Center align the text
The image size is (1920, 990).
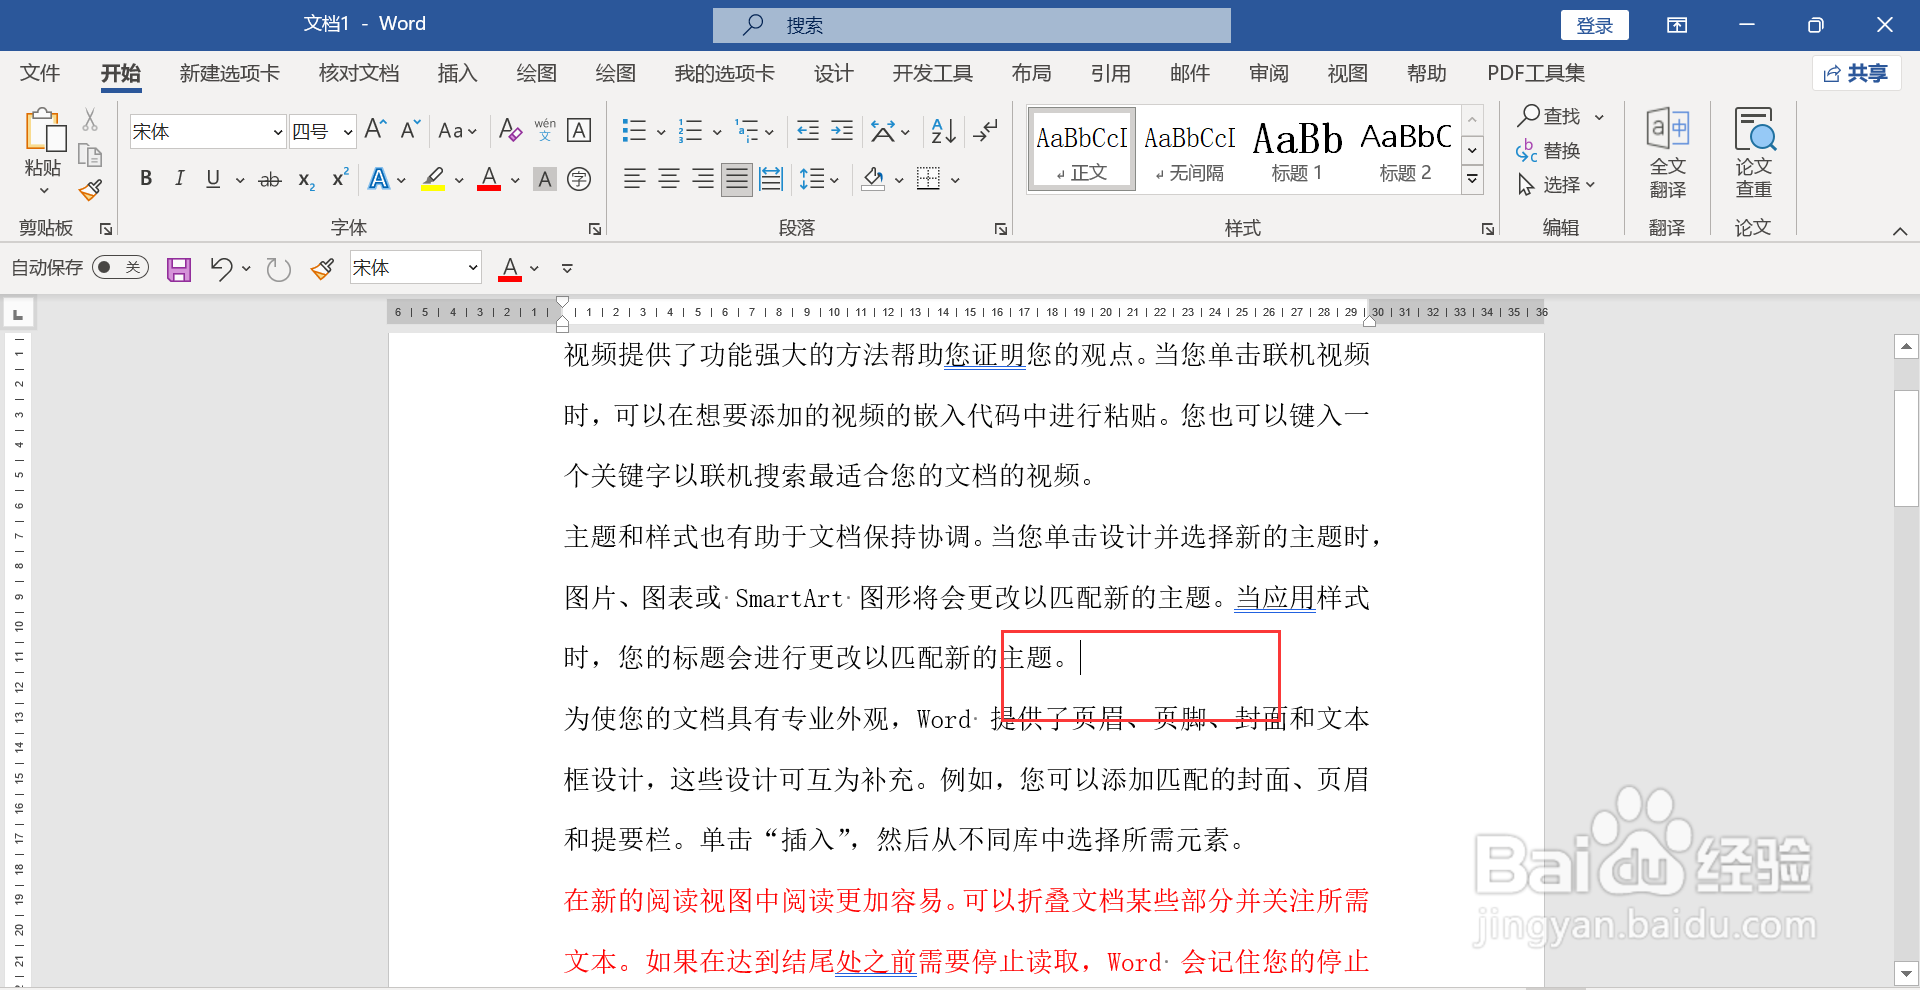coord(669,179)
